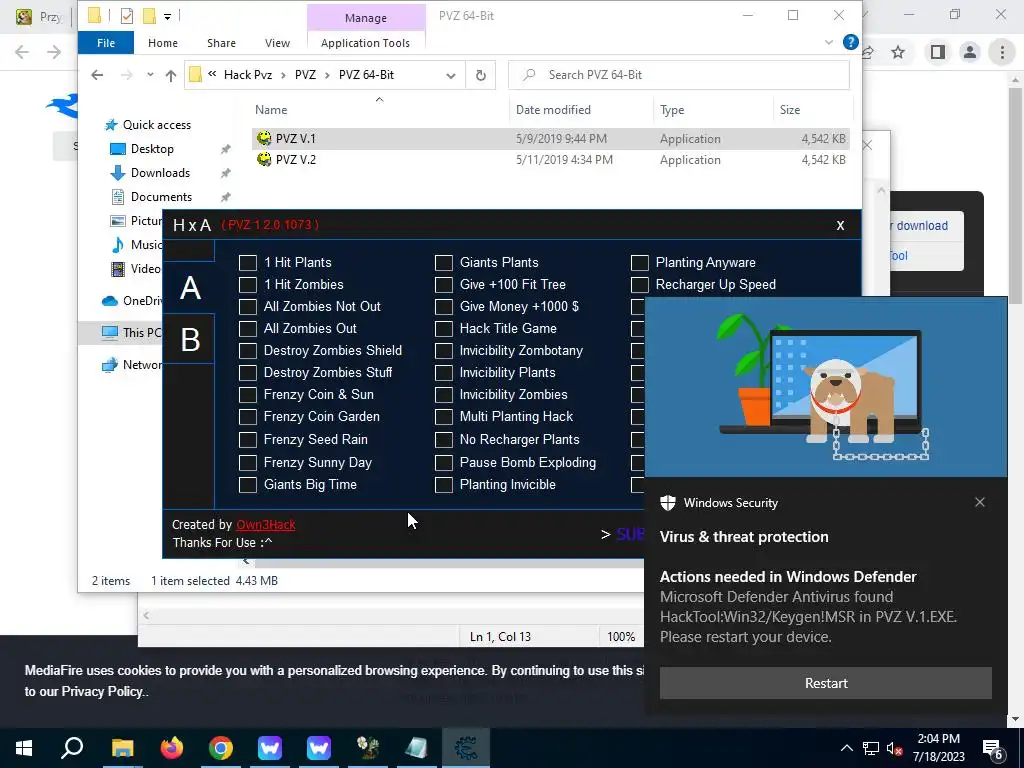Open the File ribbon tab
This screenshot has height=768, width=1024.
click(x=106, y=43)
